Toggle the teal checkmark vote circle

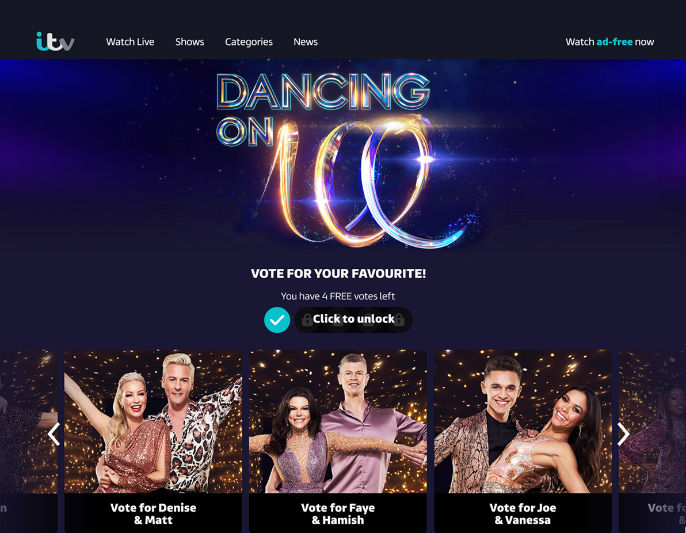tap(277, 320)
